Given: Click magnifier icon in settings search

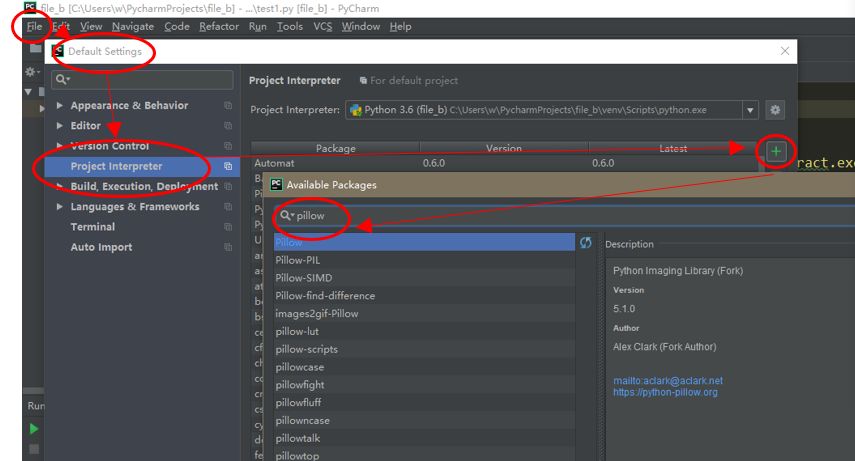Looking at the screenshot, I should click(62, 80).
